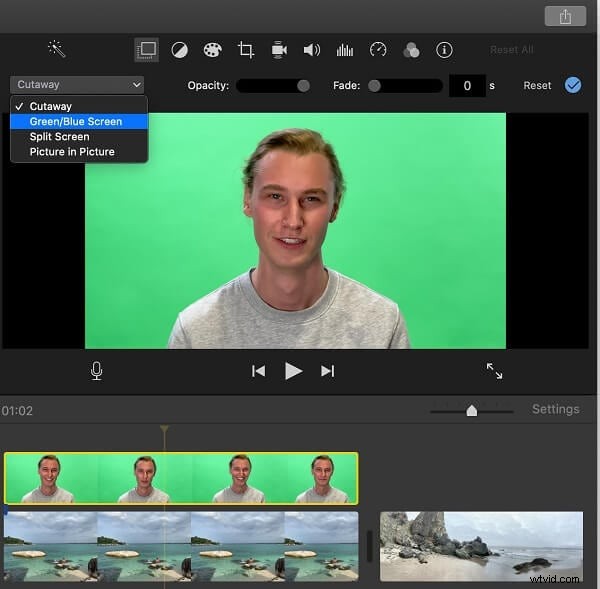This screenshot has height=589, width=600.
Task: Open the clip filter and audio effects tool
Action: pyautogui.click(x=411, y=50)
